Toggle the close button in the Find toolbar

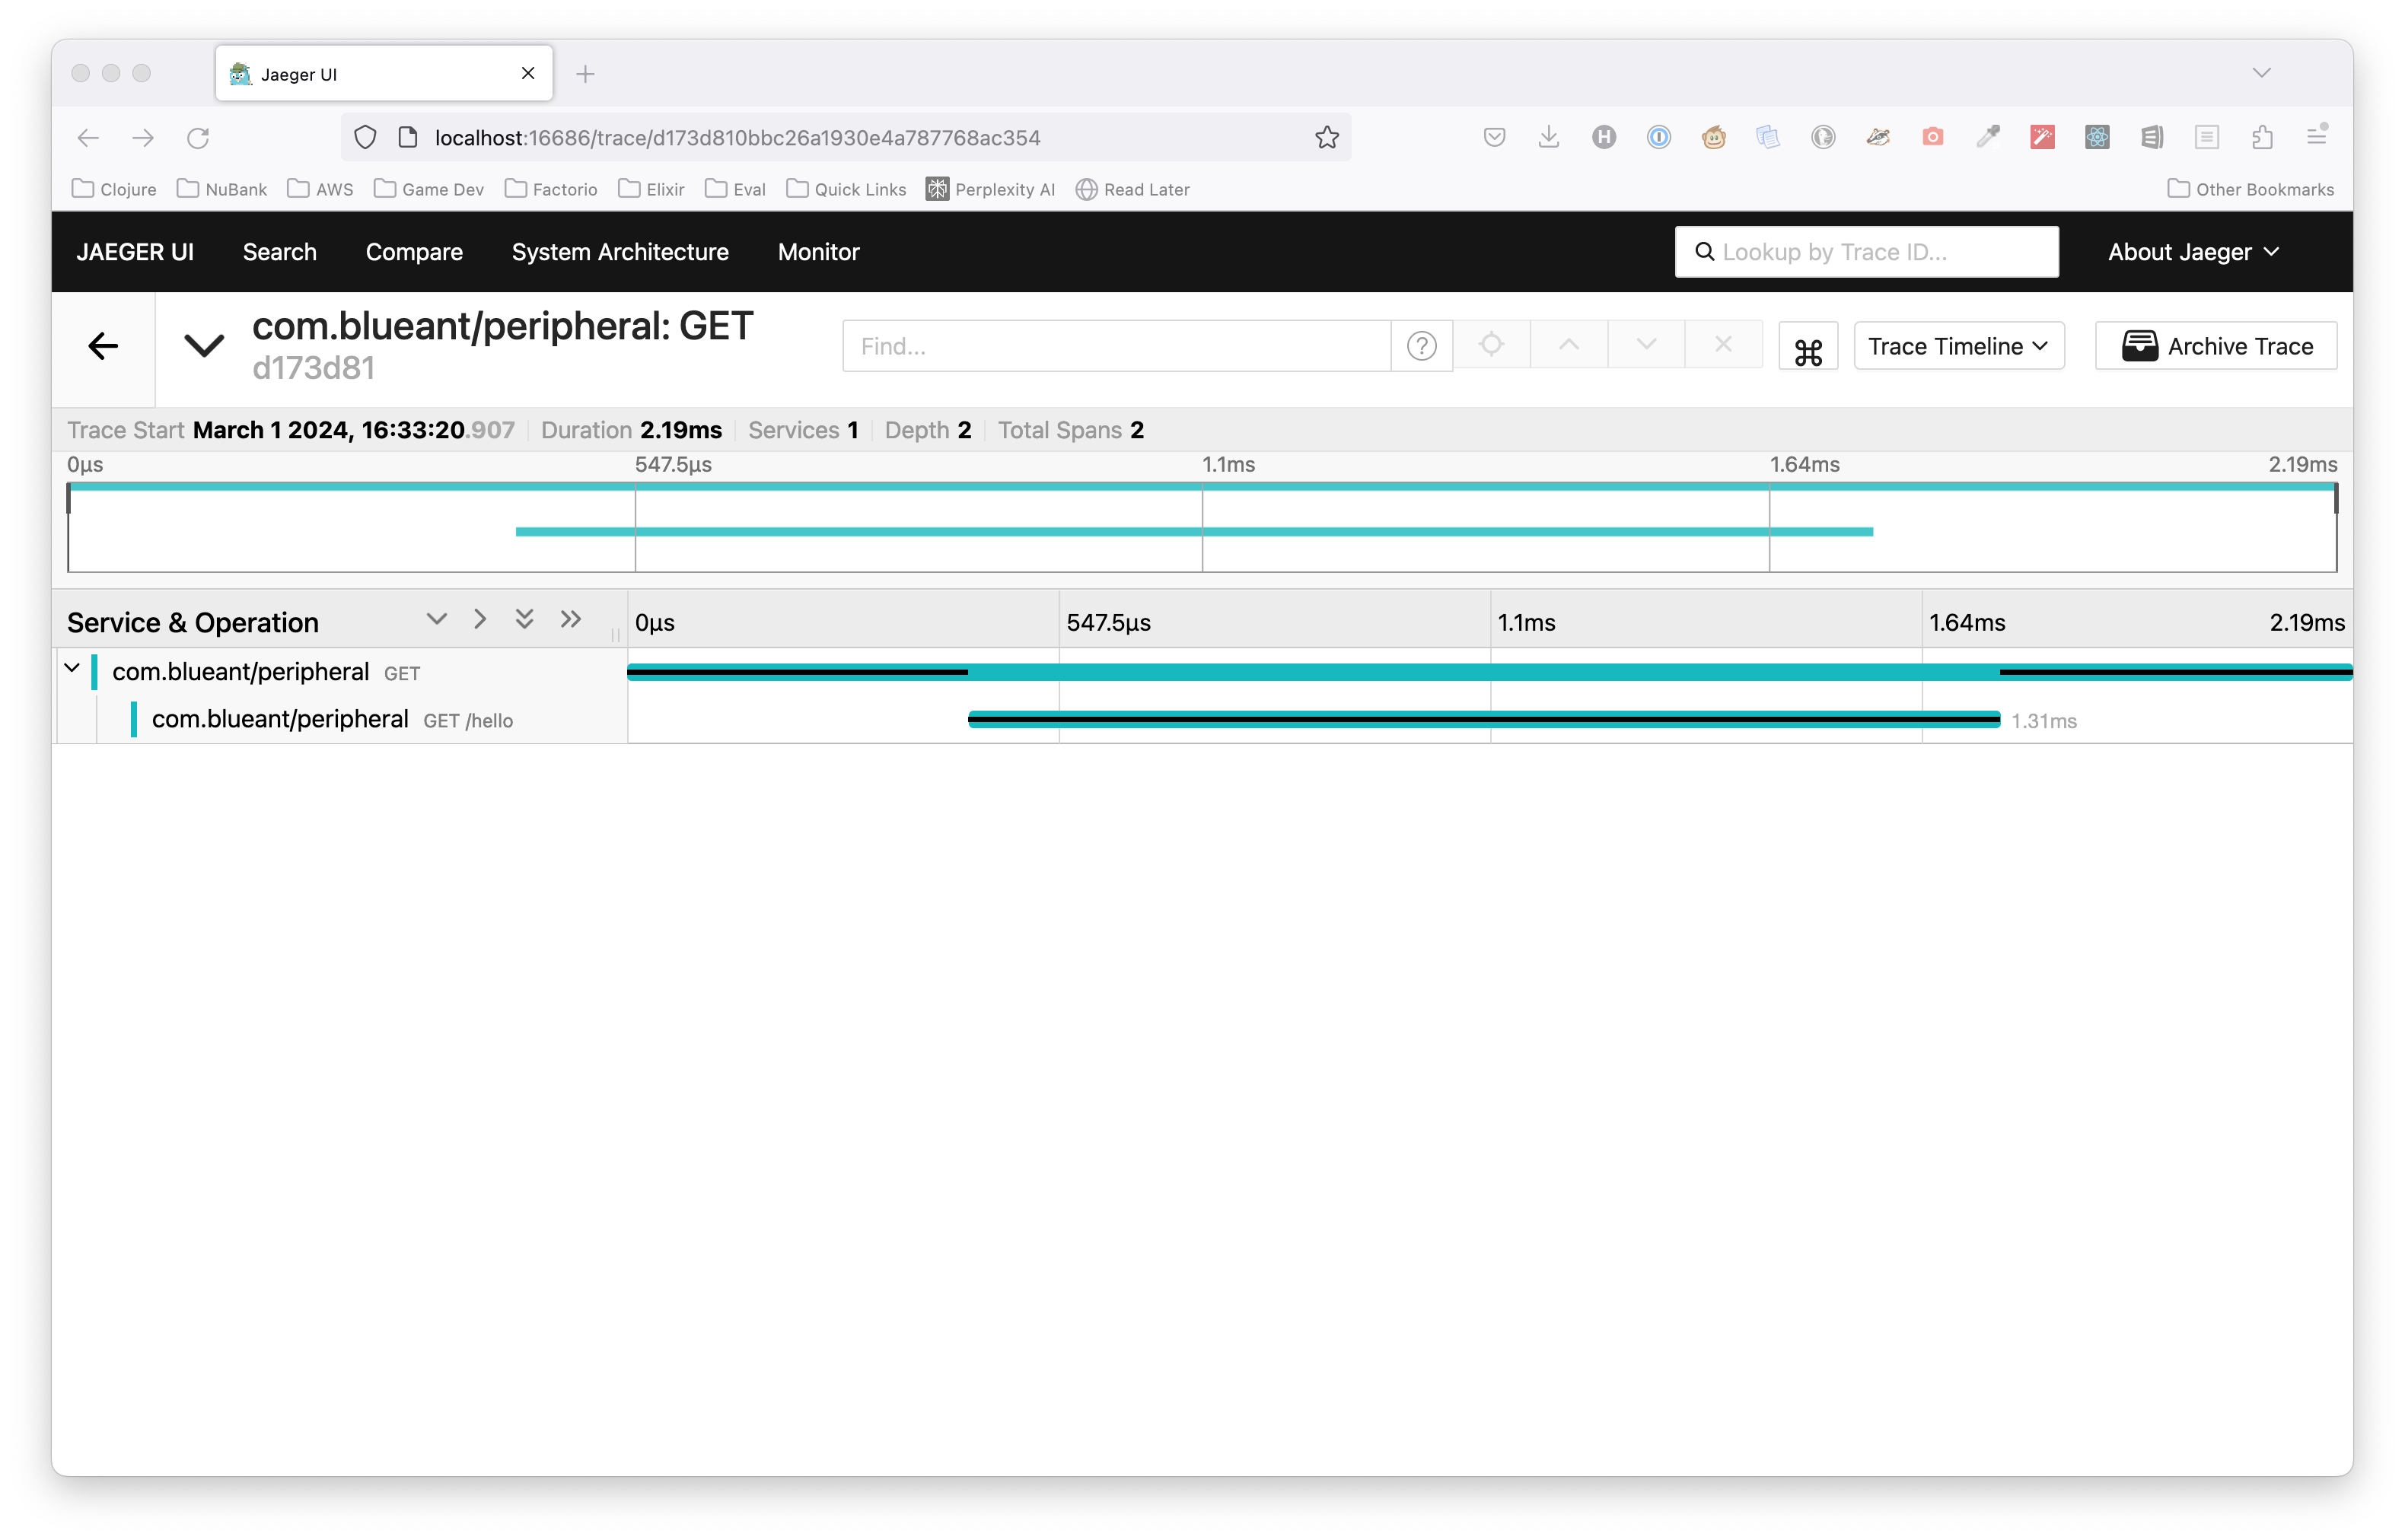point(1723,345)
